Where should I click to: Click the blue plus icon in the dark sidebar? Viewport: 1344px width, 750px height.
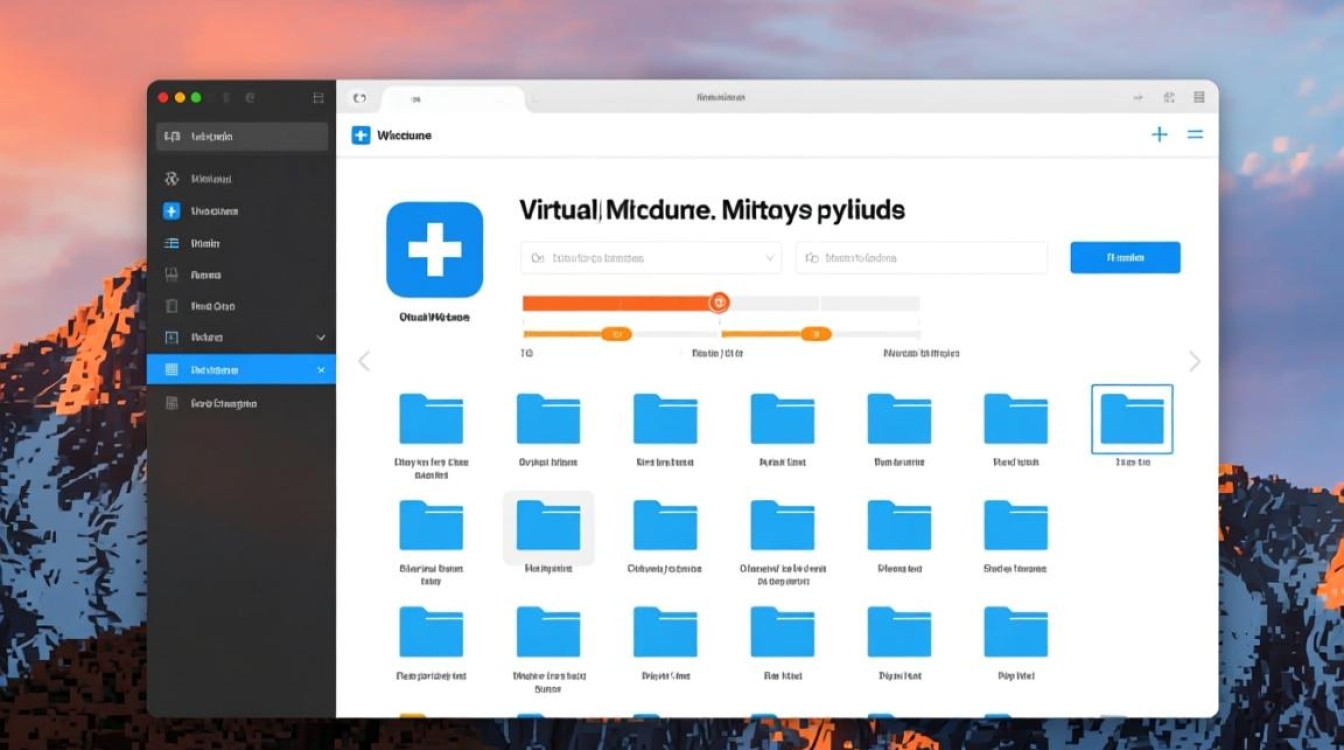(171, 211)
